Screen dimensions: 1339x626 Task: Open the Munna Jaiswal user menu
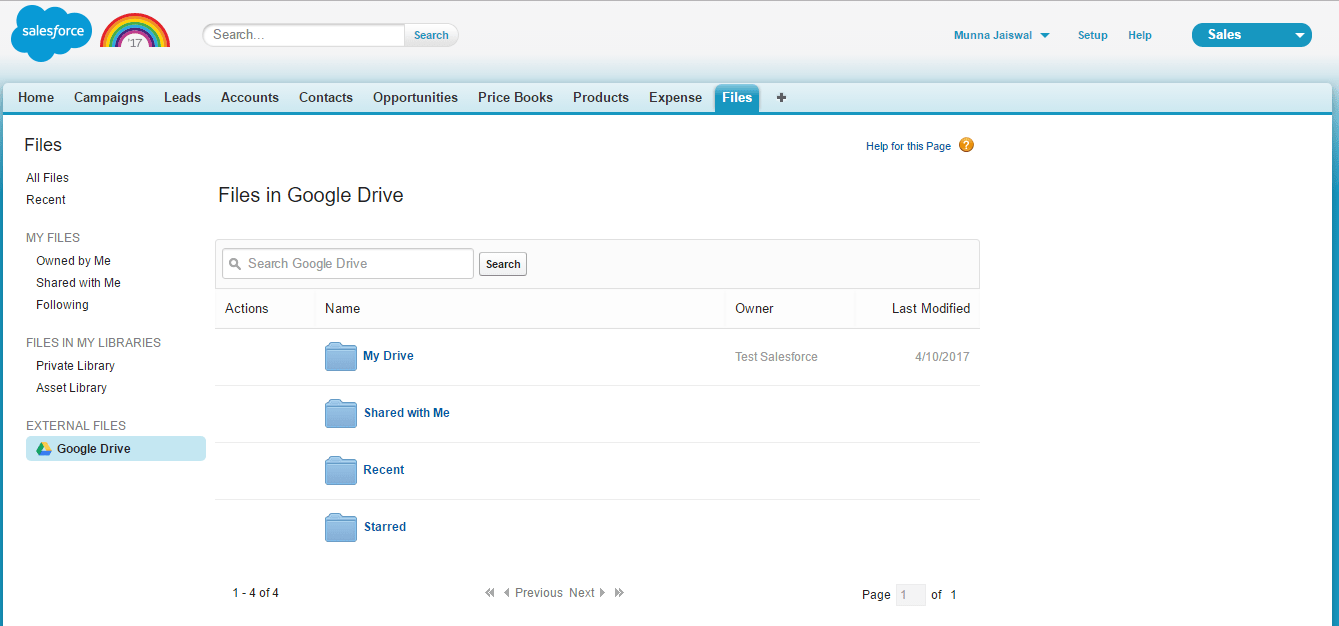(1001, 35)
